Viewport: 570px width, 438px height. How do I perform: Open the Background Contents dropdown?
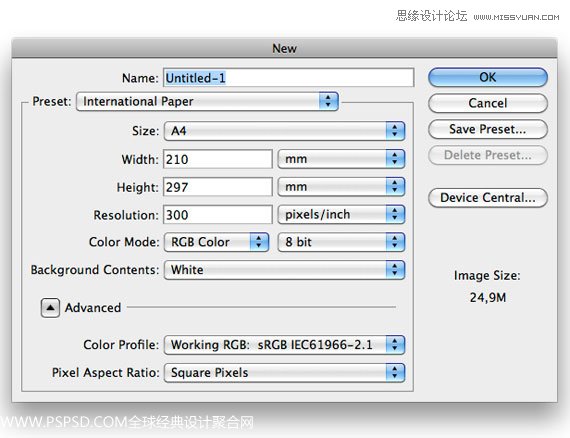[284, 270]
